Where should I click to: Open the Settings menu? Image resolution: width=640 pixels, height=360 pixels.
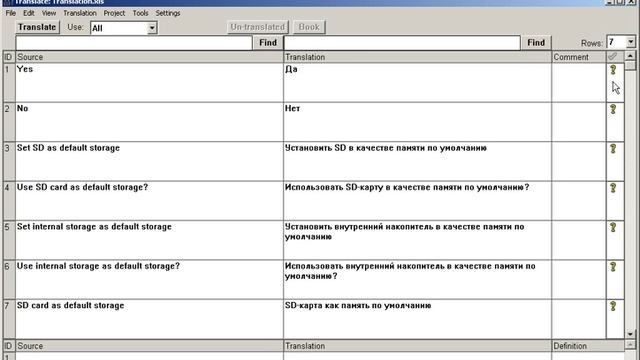pos(168,13)
